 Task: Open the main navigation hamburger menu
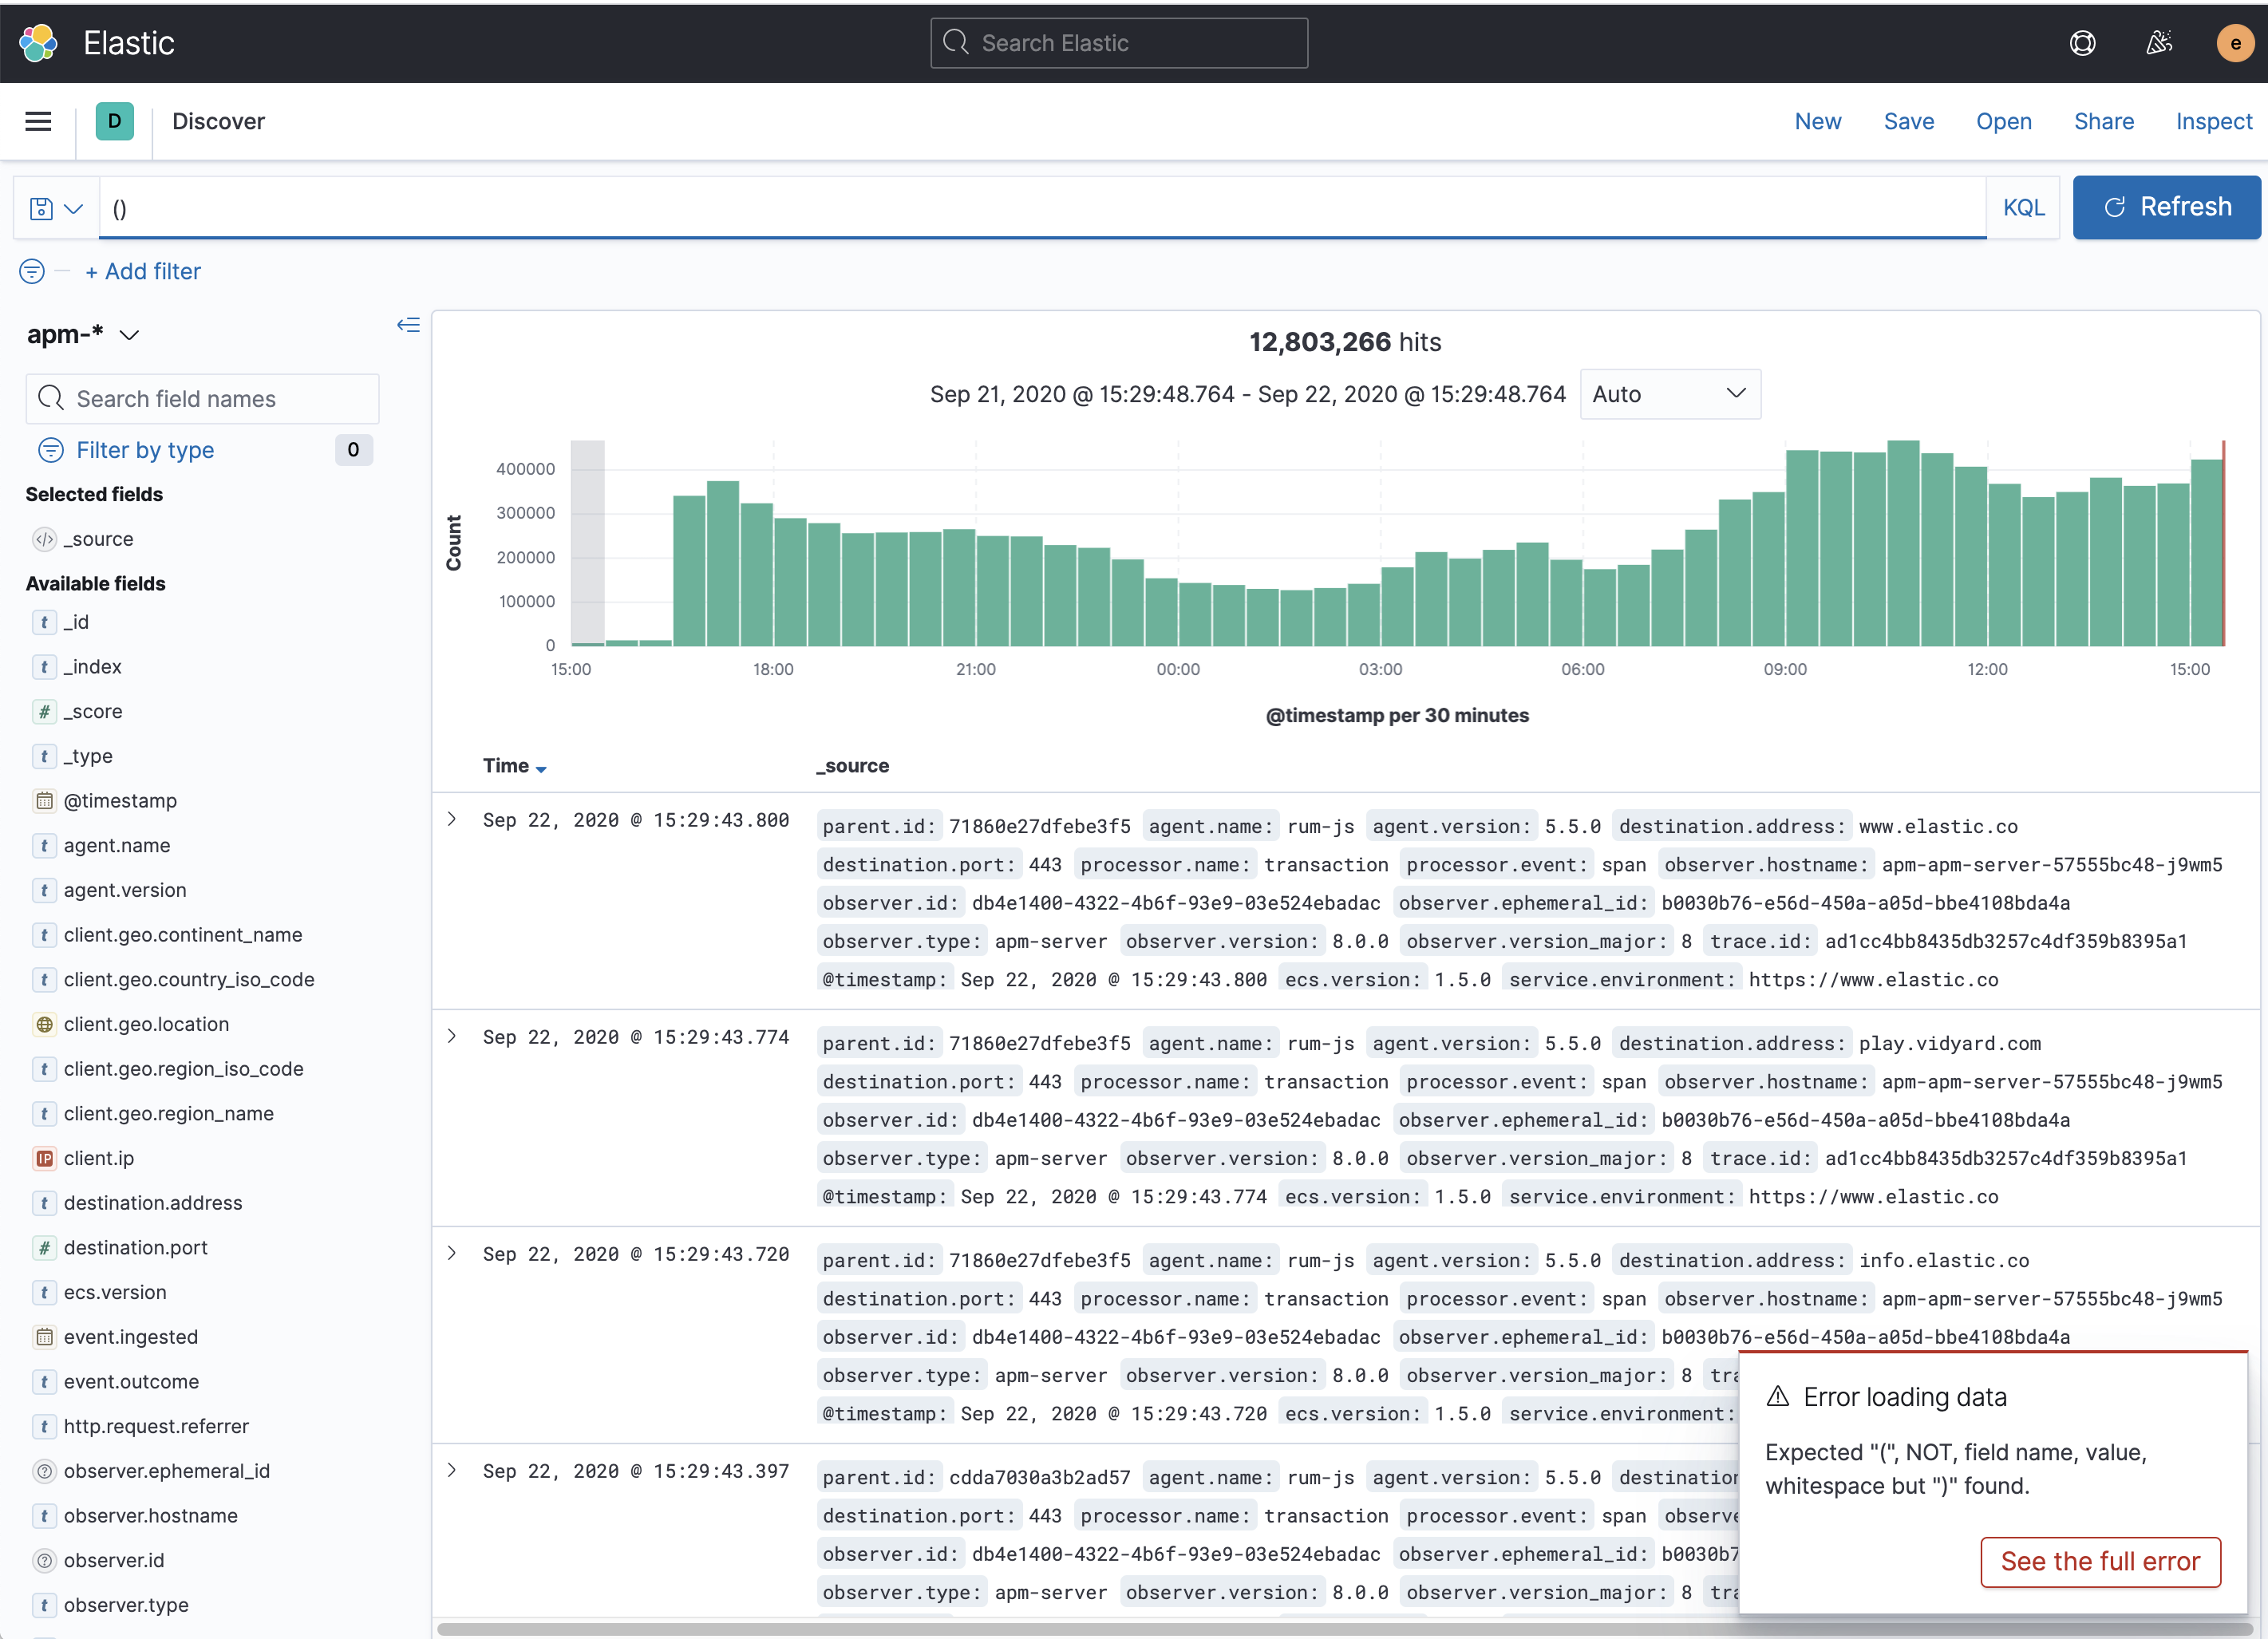pyautogui.click(x=38, y=121)
